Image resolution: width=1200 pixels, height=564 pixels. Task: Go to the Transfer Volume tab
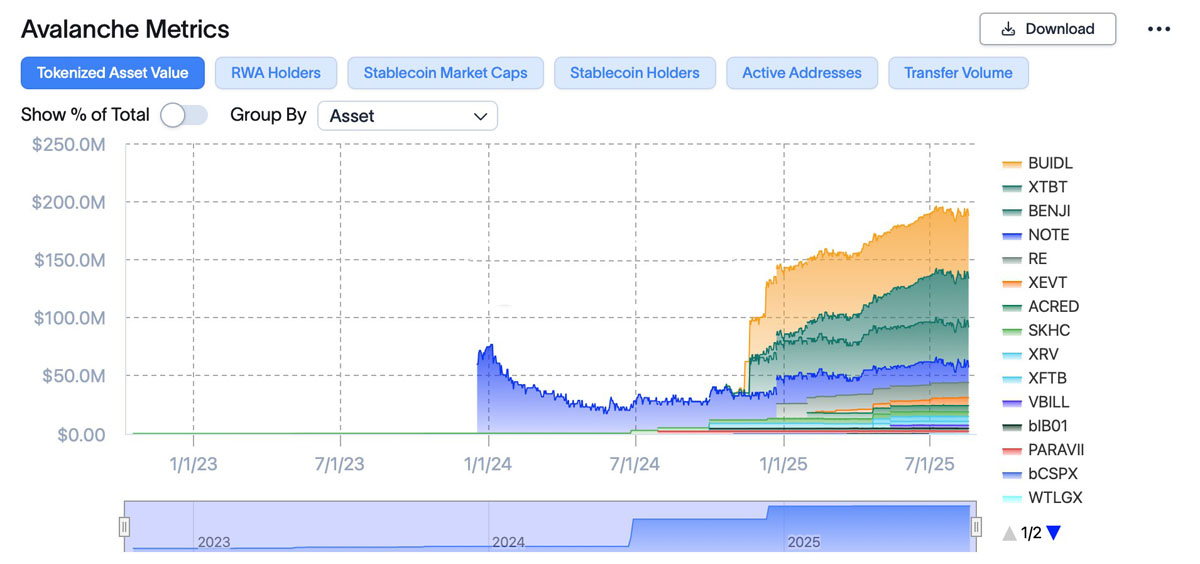point(958,73)
